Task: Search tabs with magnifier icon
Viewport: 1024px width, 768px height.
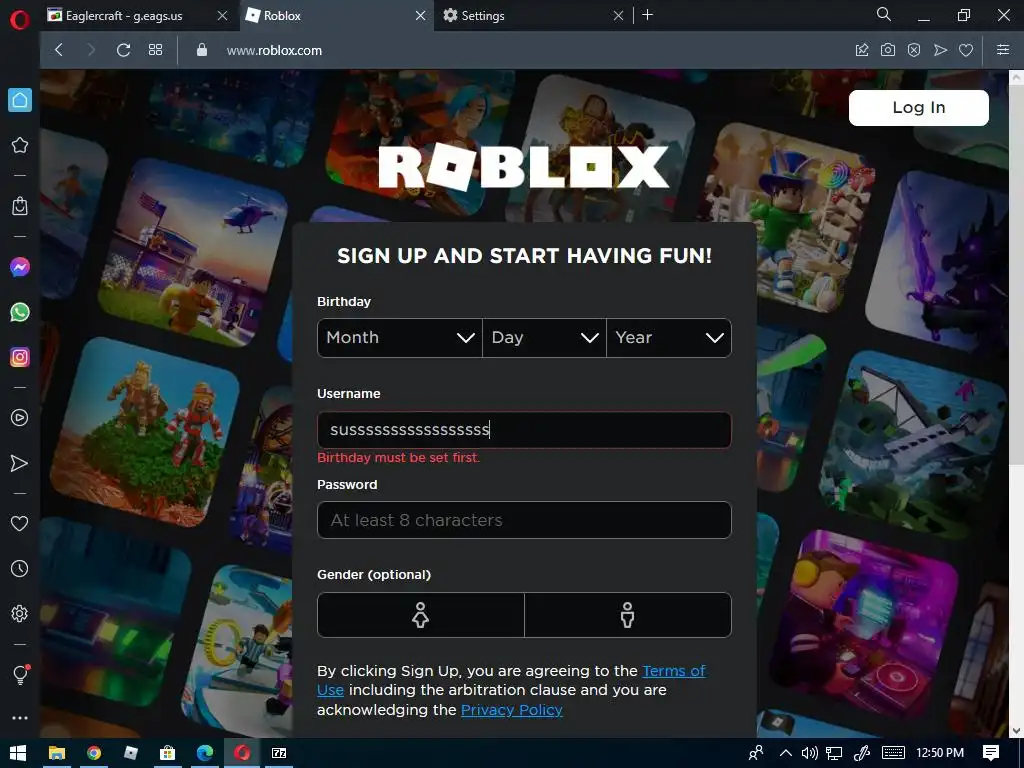Action: pos(884,14)
